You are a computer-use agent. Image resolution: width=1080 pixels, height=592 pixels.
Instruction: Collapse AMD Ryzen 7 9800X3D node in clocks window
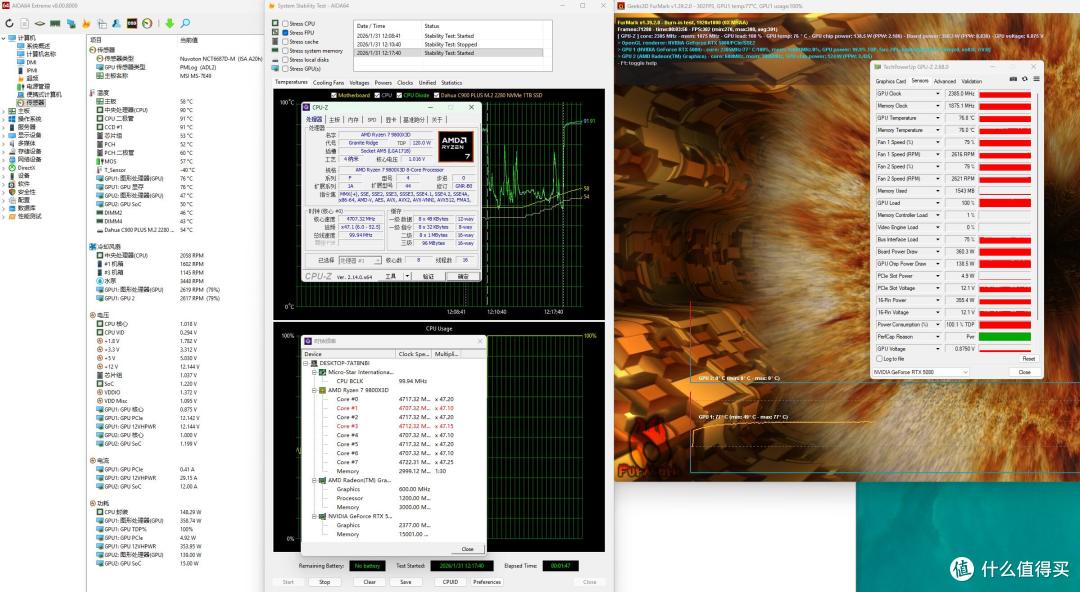(315, 390)
